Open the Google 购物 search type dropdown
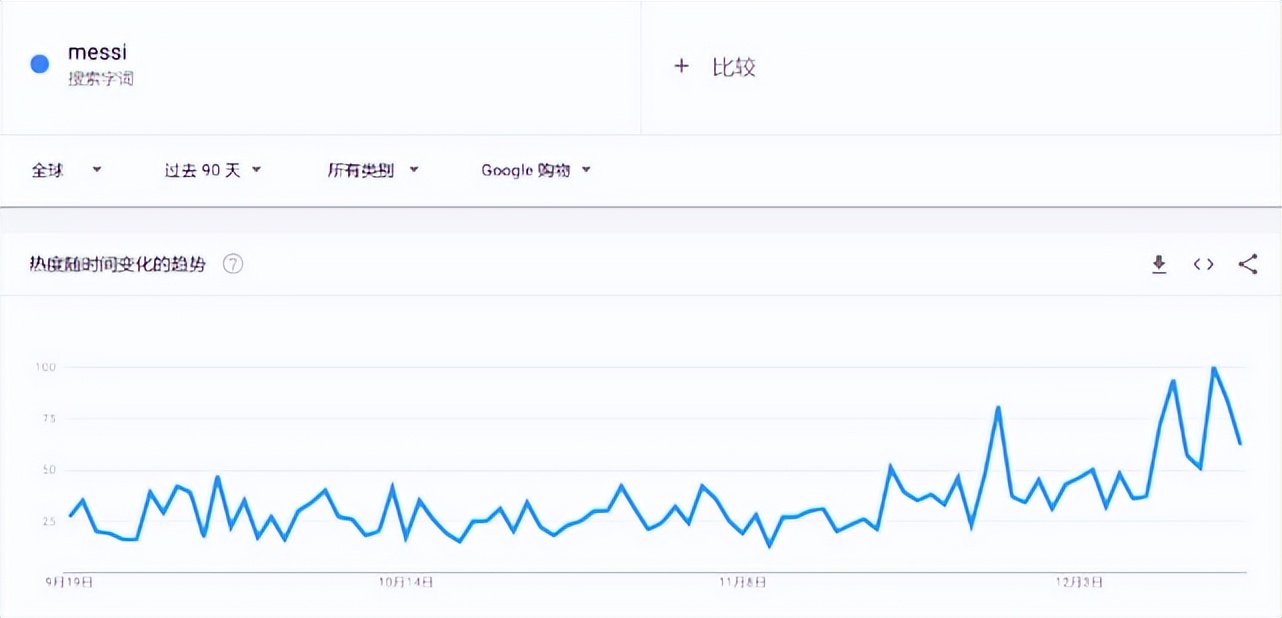This screenshot has height=618, width=1282. [536, 170]
